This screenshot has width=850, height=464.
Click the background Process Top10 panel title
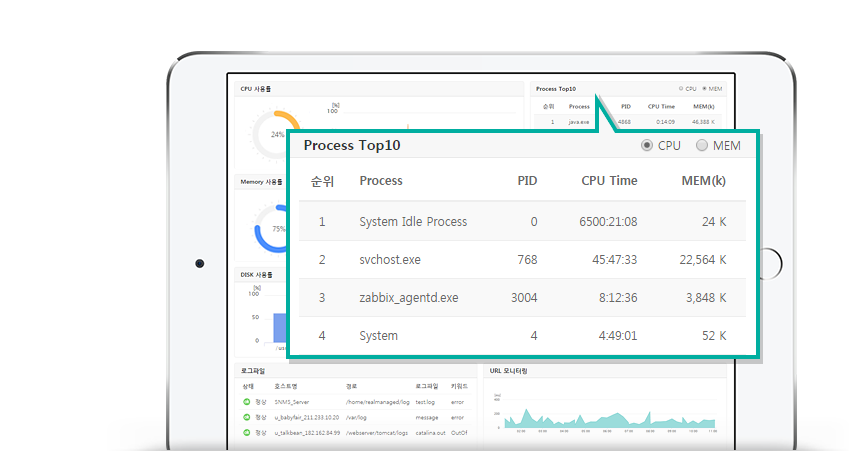click(x=556, y=89)
